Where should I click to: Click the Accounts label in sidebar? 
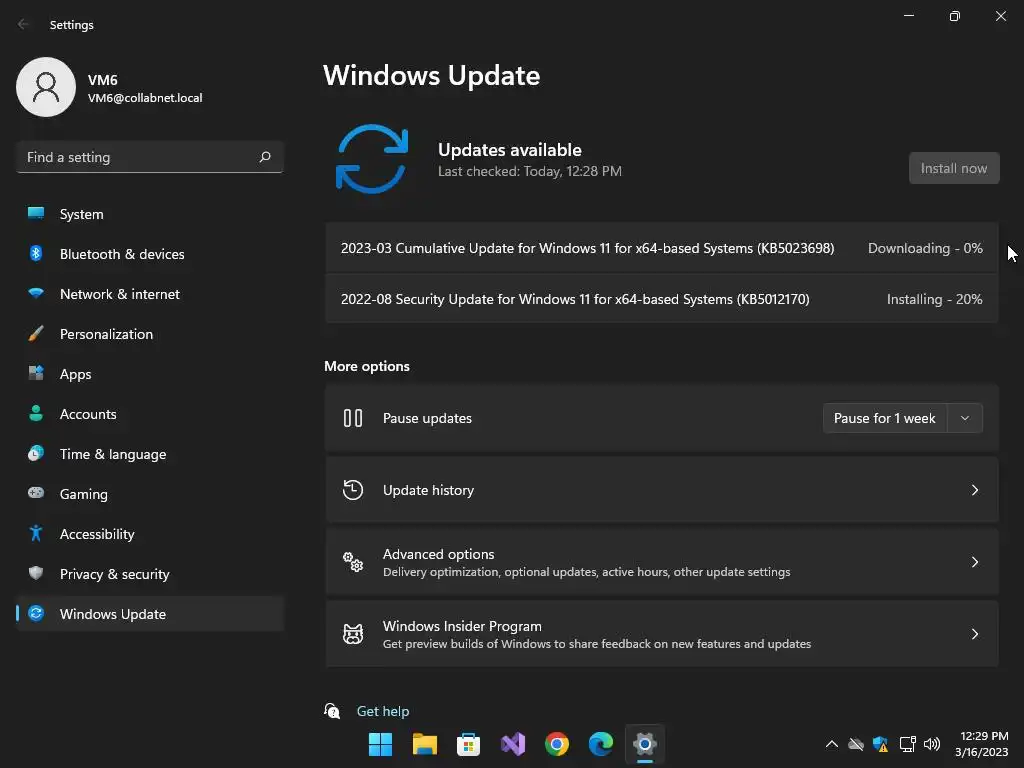tap(88, 413)
